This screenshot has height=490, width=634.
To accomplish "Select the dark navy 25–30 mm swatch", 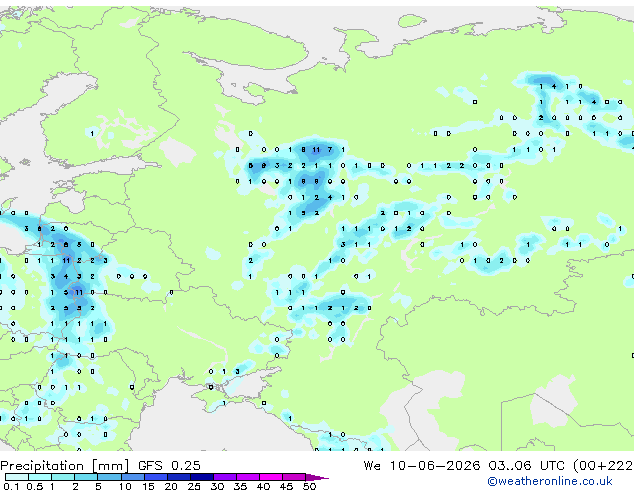I will click(x=202, y=477).
